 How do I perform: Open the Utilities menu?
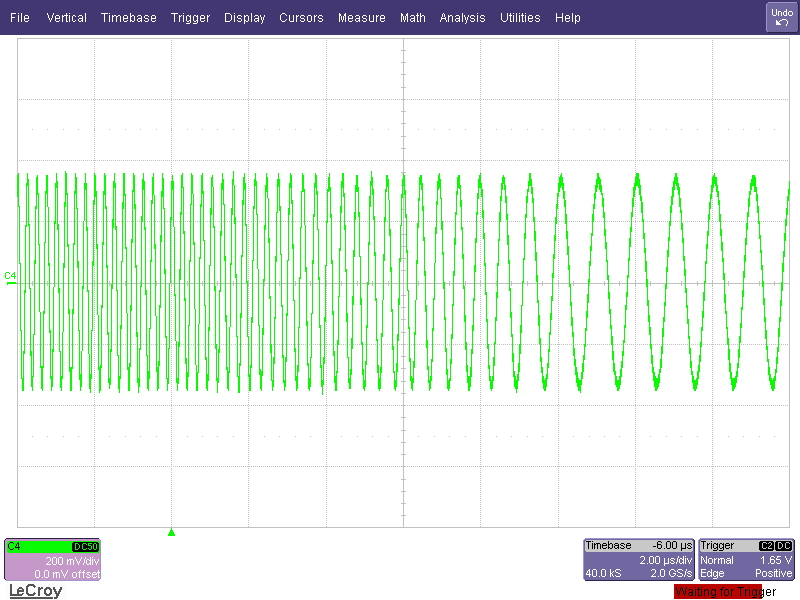point(520,17)
